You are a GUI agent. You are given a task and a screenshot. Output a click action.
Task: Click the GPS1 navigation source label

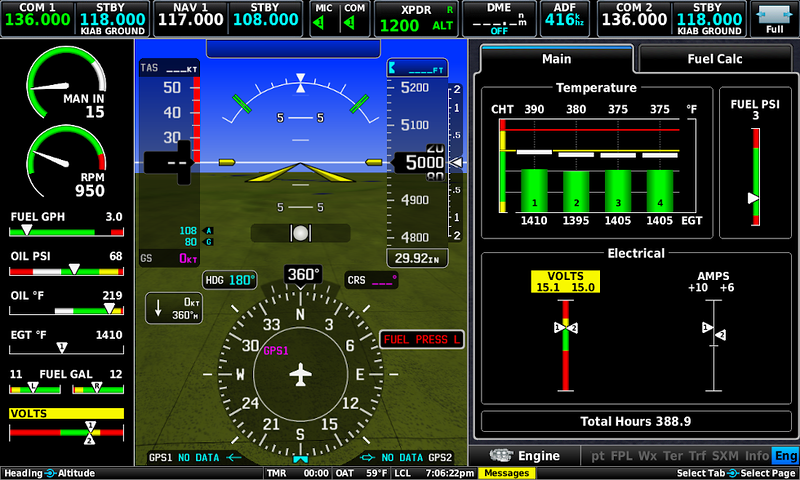[276, 350]
